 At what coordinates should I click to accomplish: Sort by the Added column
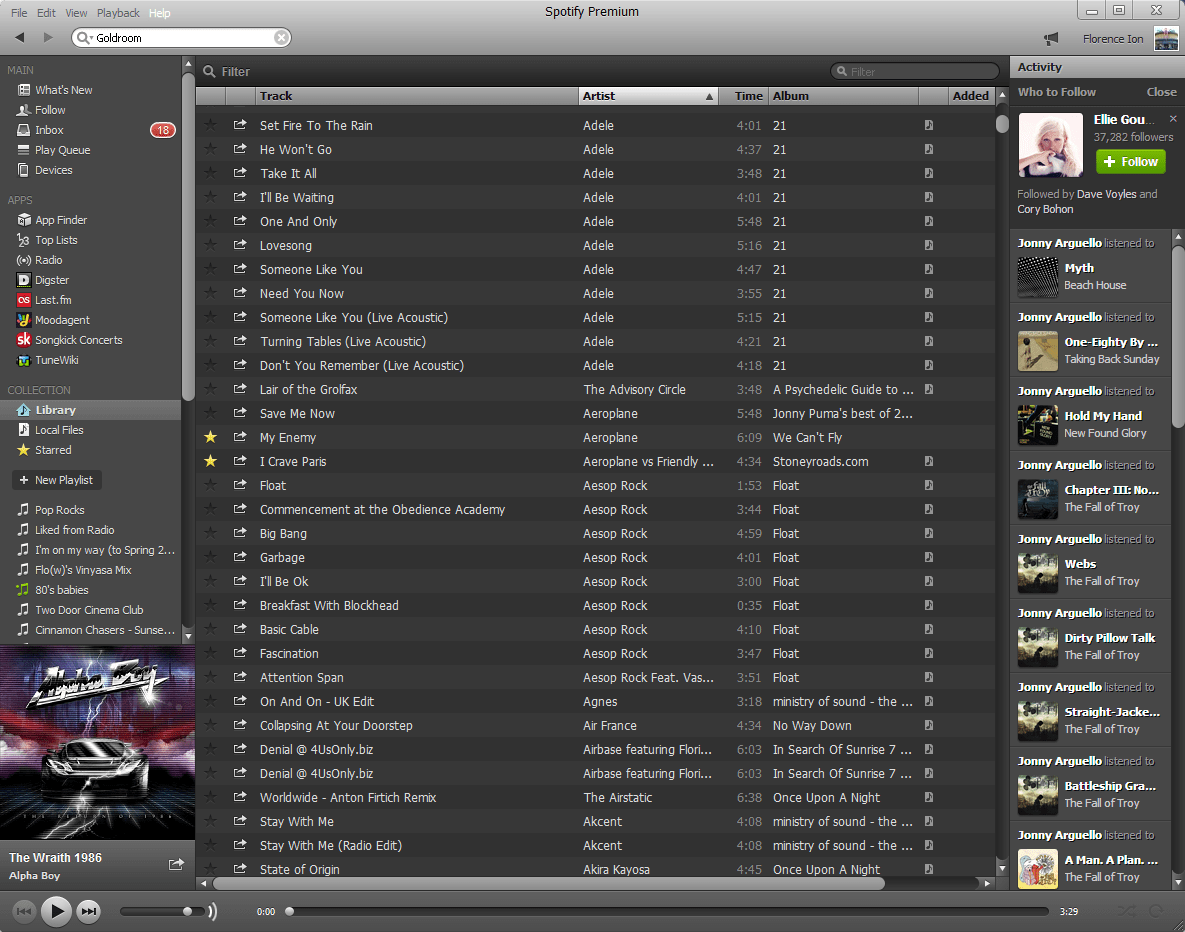coord(970,96)
